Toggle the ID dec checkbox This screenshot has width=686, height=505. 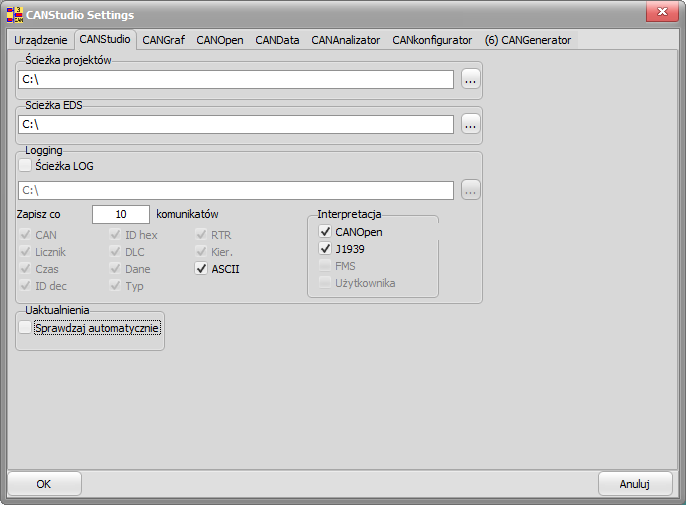pos(25,286)
